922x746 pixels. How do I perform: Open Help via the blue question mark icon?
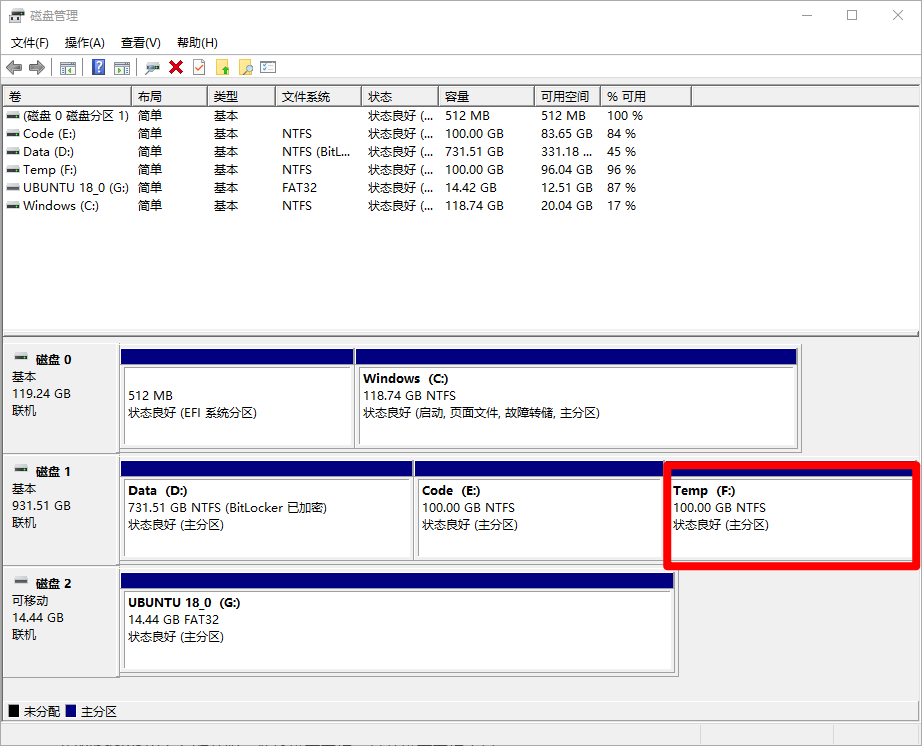coord(98,68)
